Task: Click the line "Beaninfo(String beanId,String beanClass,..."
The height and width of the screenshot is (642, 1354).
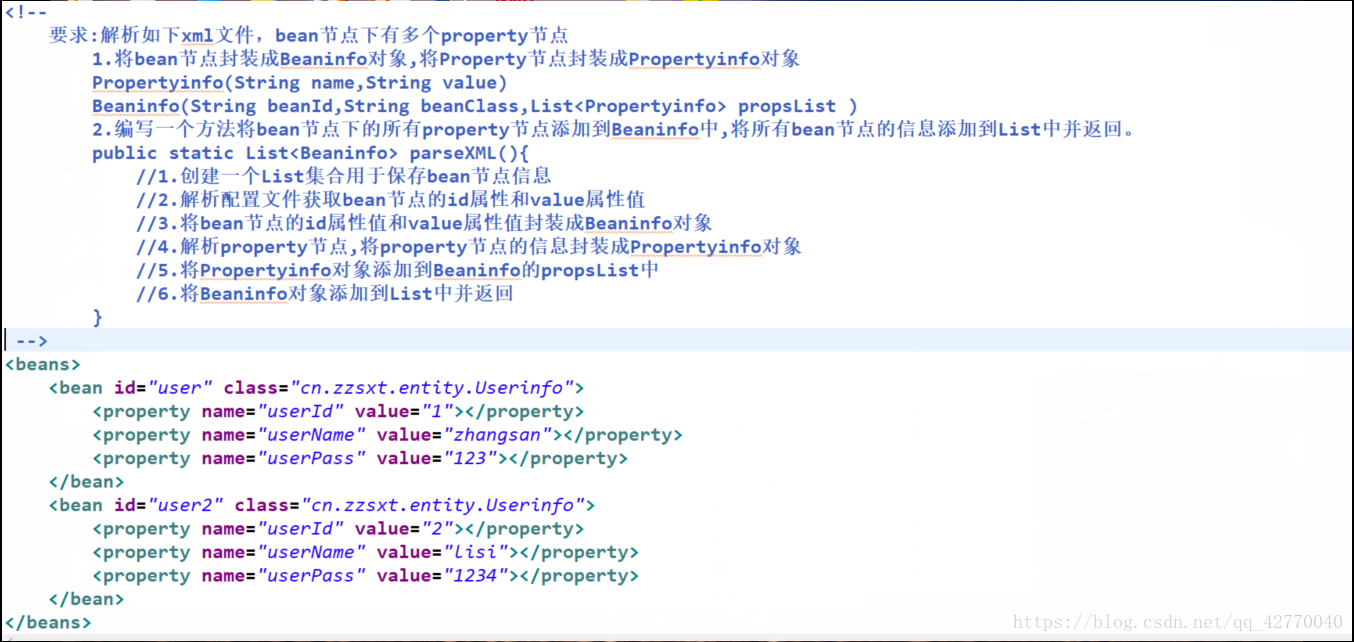Action: 475,106
